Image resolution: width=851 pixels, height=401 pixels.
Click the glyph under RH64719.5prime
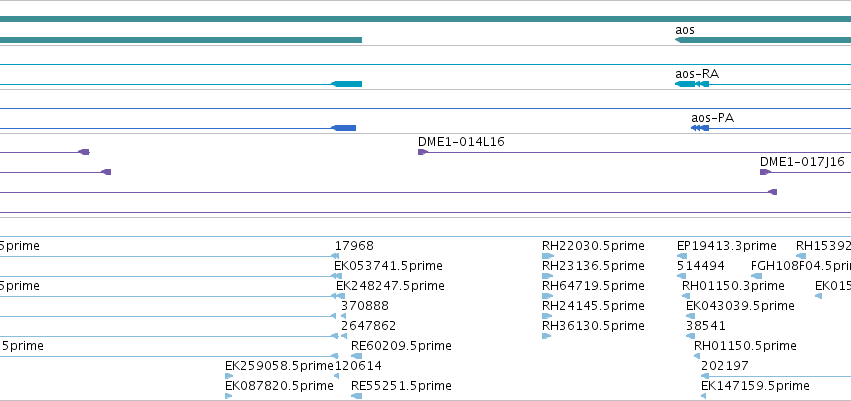coord(547,296)
